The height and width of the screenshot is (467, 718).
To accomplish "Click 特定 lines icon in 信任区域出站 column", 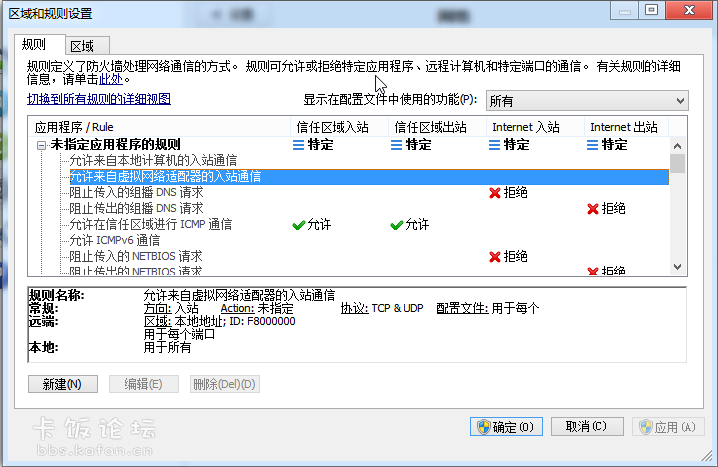I will (x=397, y=145).
